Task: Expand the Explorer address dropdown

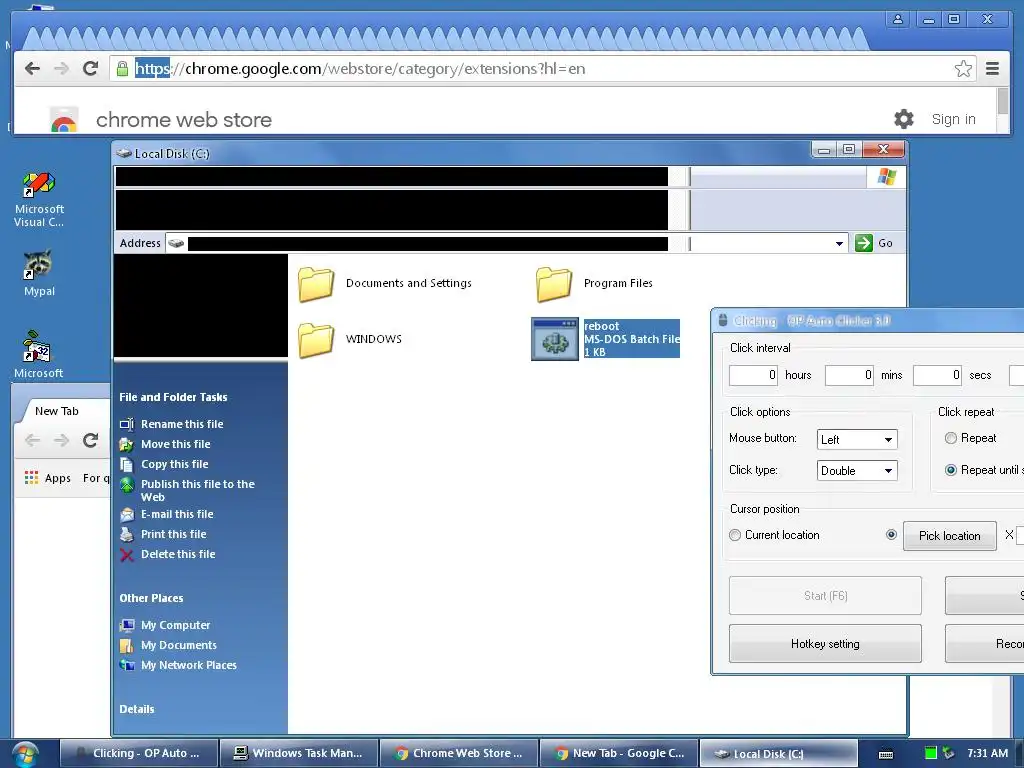Action: tap(839, 244)
